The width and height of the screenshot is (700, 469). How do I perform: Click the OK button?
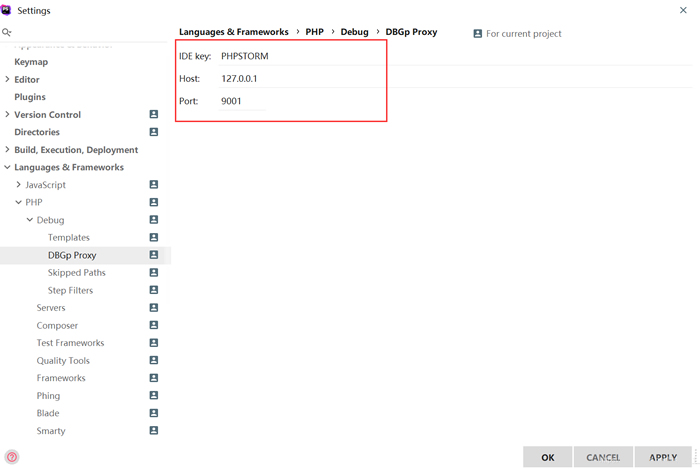click(x=548, y=457)
